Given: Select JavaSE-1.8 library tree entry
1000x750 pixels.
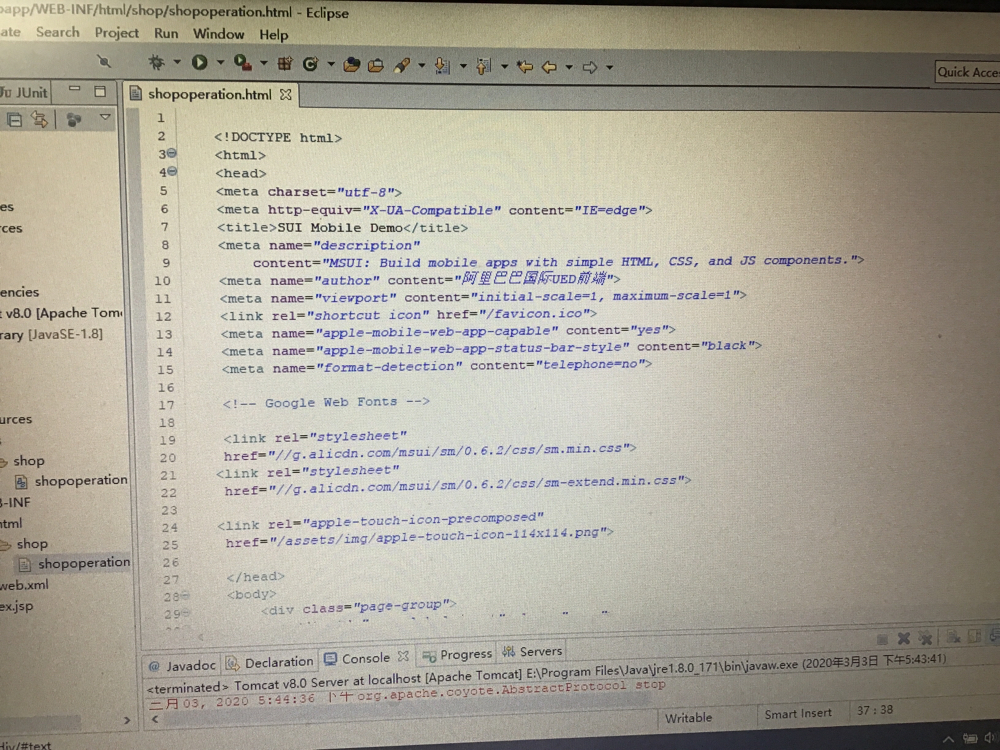Looking at the screenshot, I should [x=51, y=334].
